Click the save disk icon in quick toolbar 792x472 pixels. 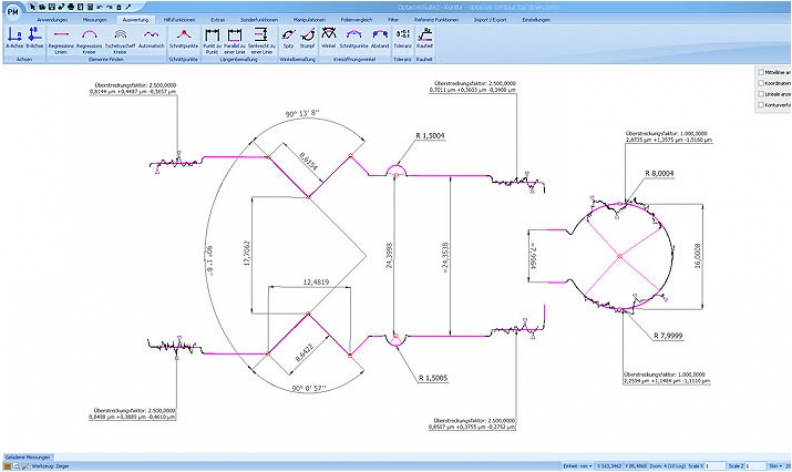52,7
